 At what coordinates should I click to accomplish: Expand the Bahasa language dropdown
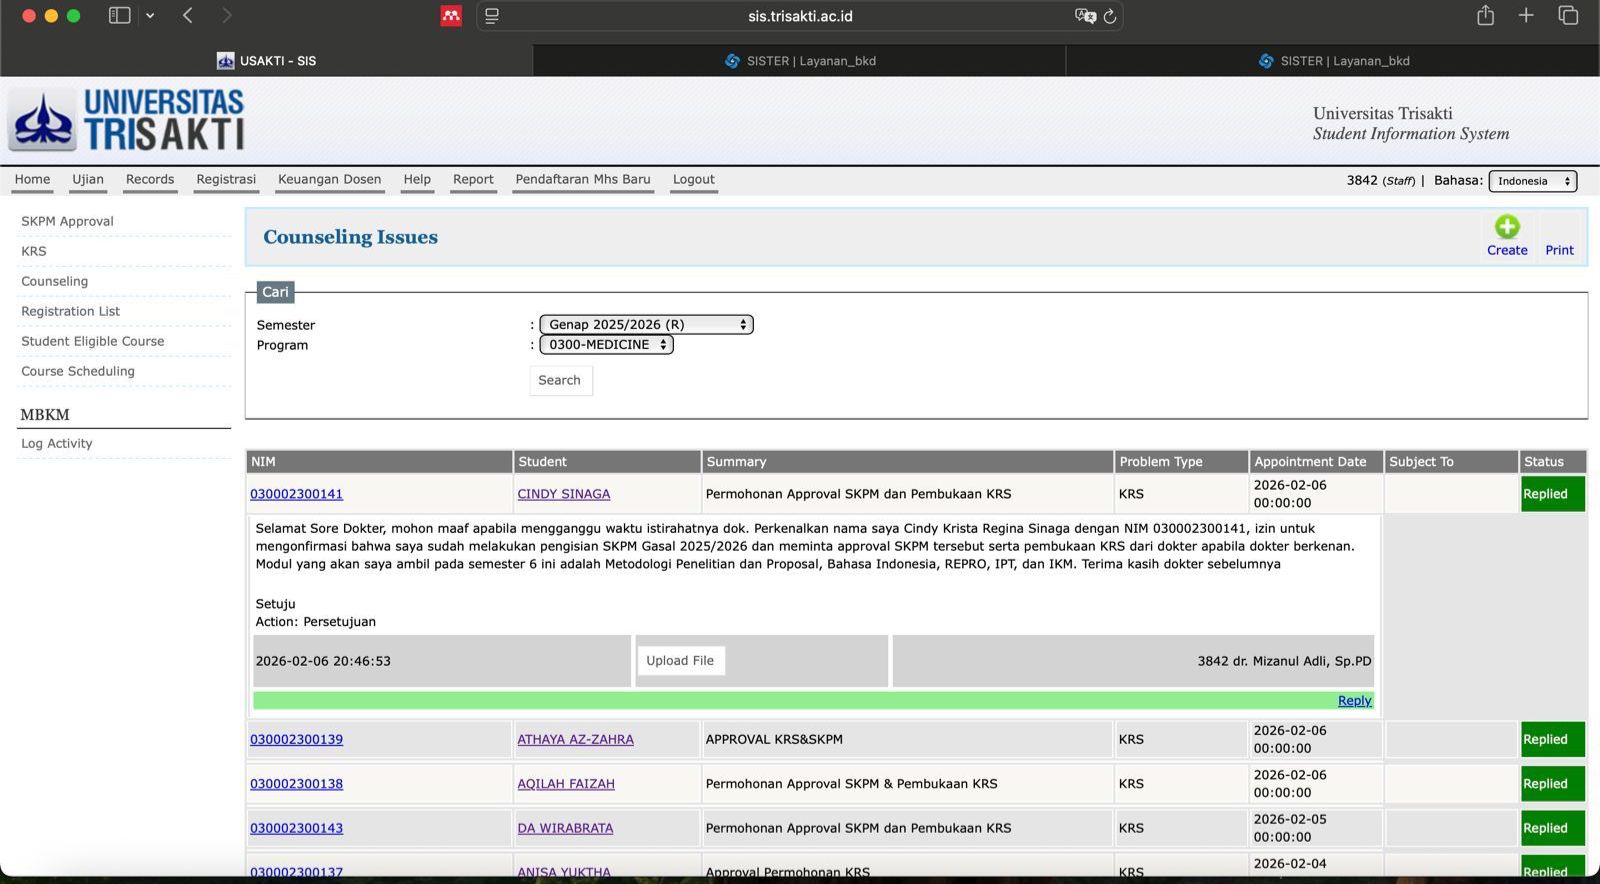click(1532, 181)
